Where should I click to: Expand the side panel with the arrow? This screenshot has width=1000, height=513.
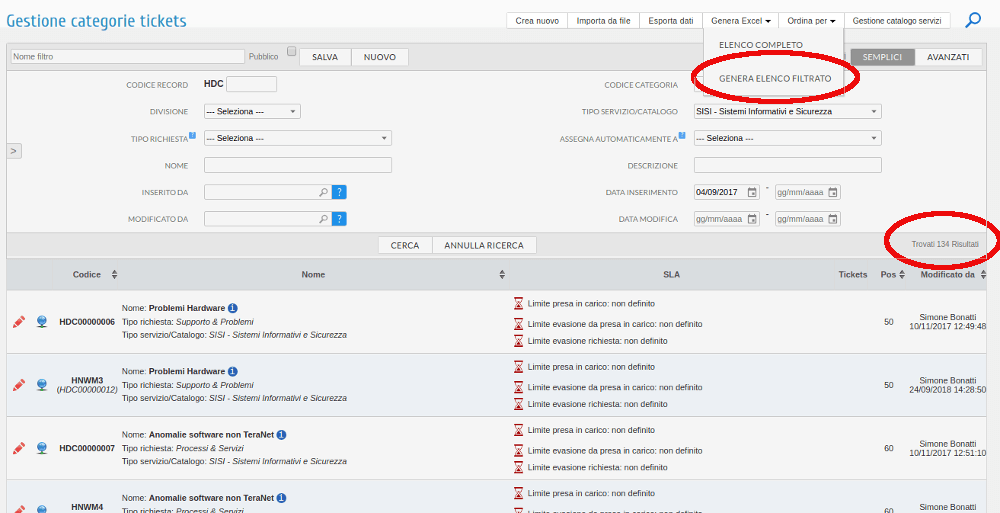point(14,151)
